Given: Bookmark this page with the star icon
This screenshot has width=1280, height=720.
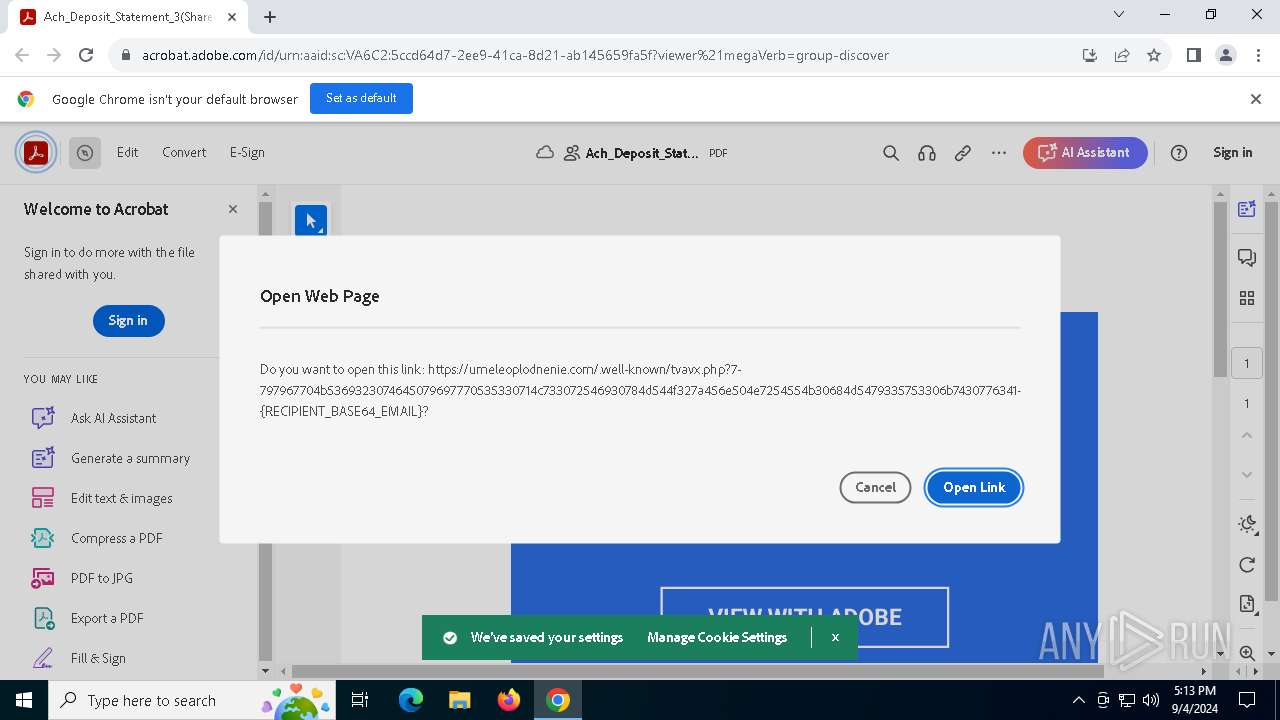Looking at the screenshot, I should [1154, 56].
